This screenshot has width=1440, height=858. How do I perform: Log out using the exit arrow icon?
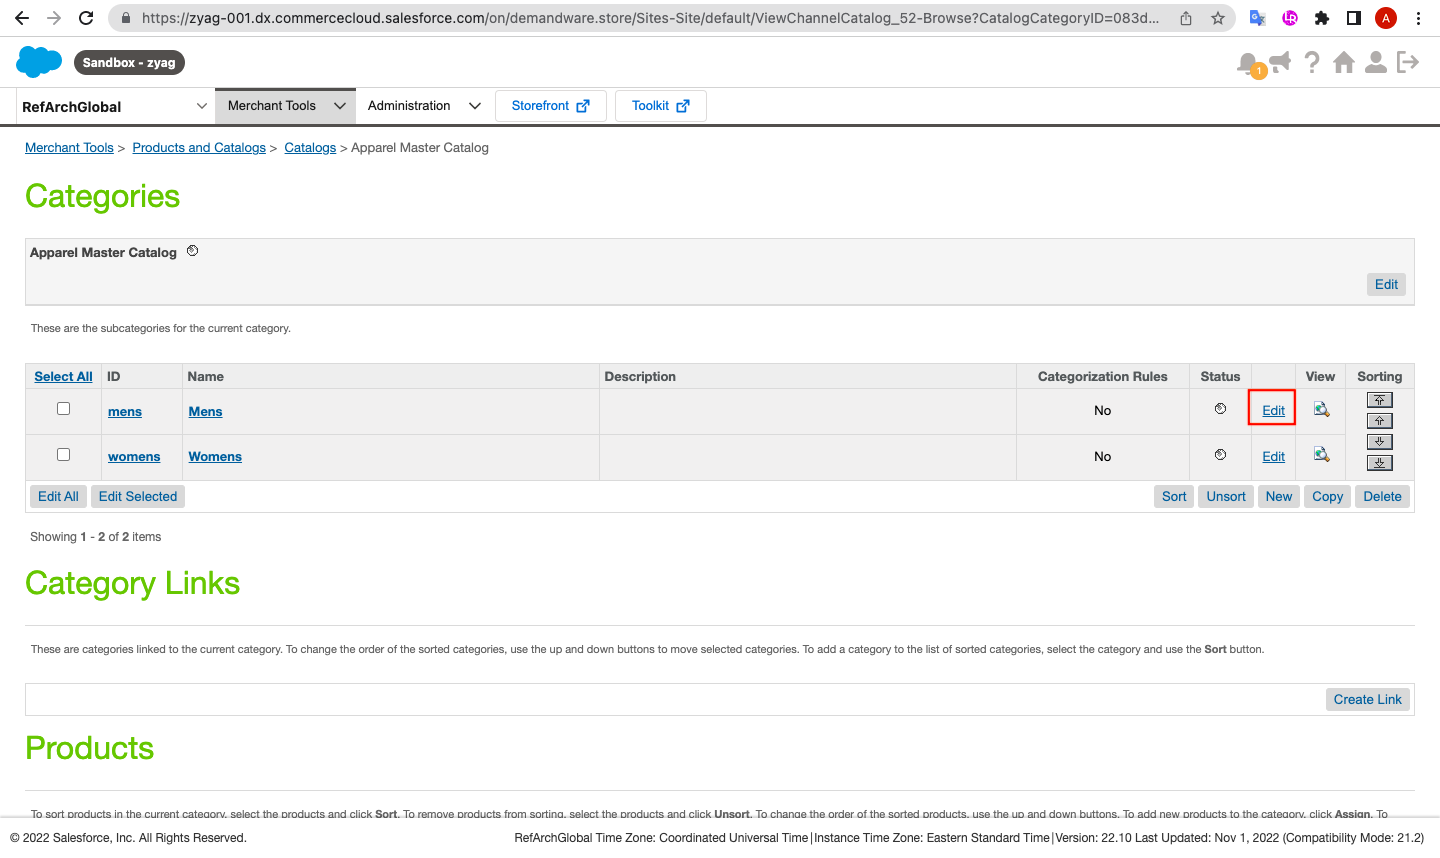pyautogui.click(x=1408, y=63)
